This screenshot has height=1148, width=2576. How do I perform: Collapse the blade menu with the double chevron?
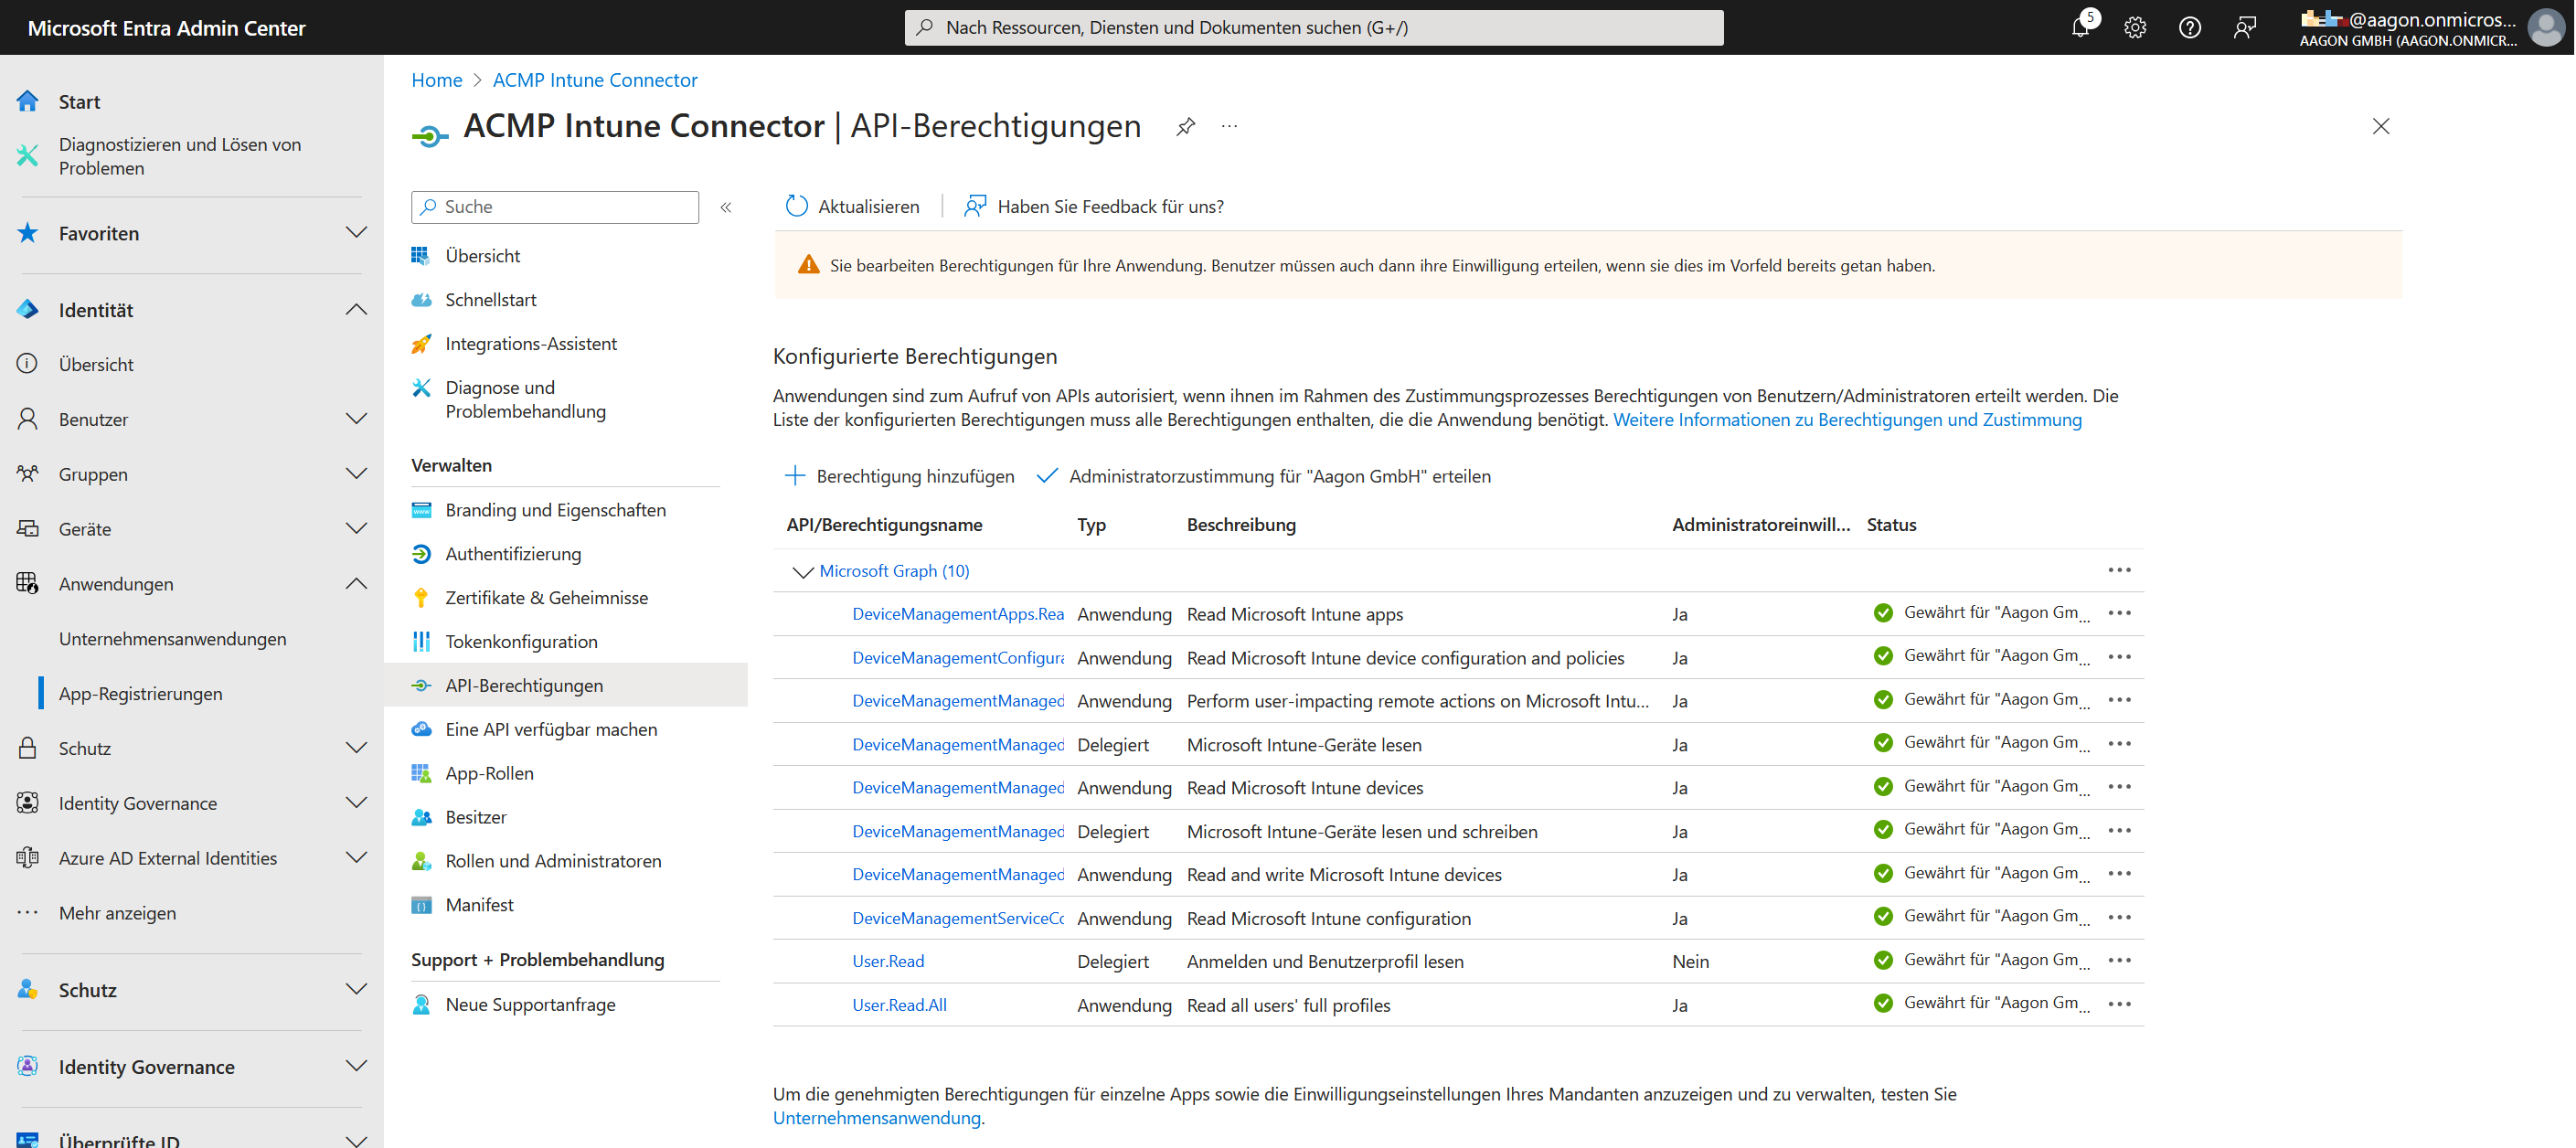[x=726, y=207]
